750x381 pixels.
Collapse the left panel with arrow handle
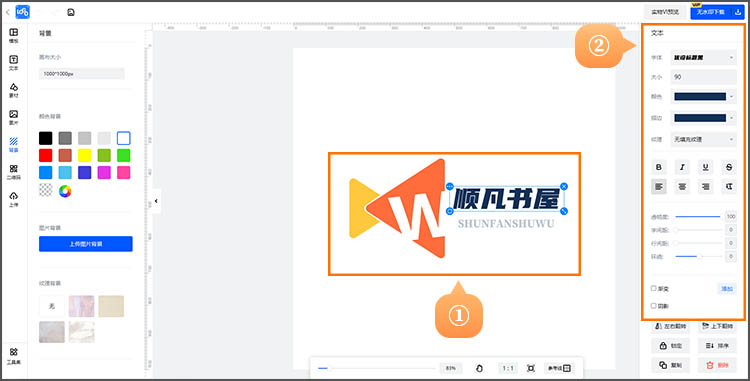click(x=155, y=201)
